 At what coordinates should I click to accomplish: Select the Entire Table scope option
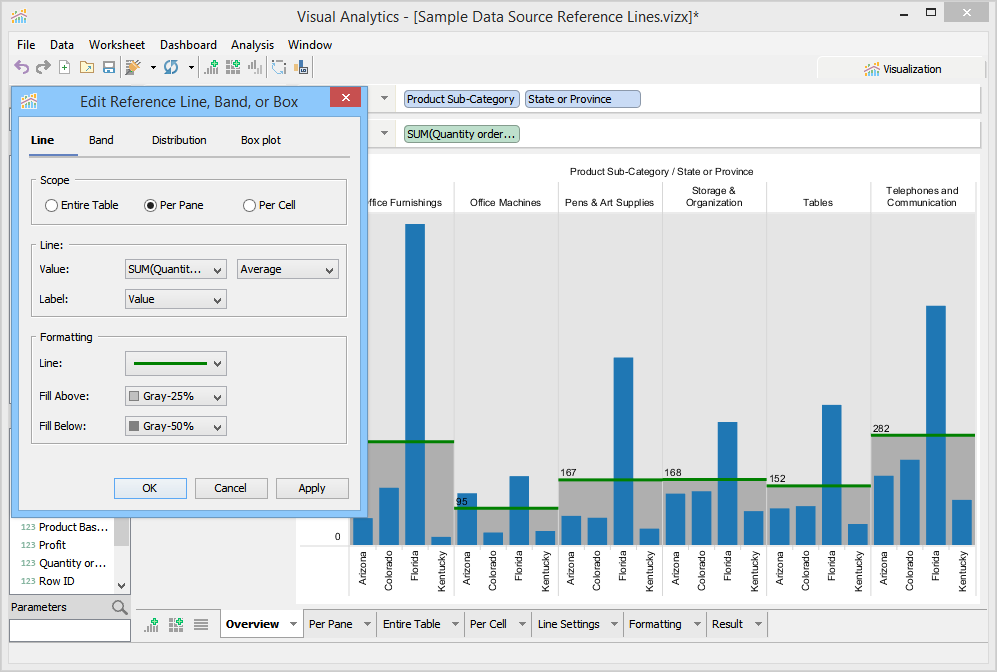[x=52, y=205]
